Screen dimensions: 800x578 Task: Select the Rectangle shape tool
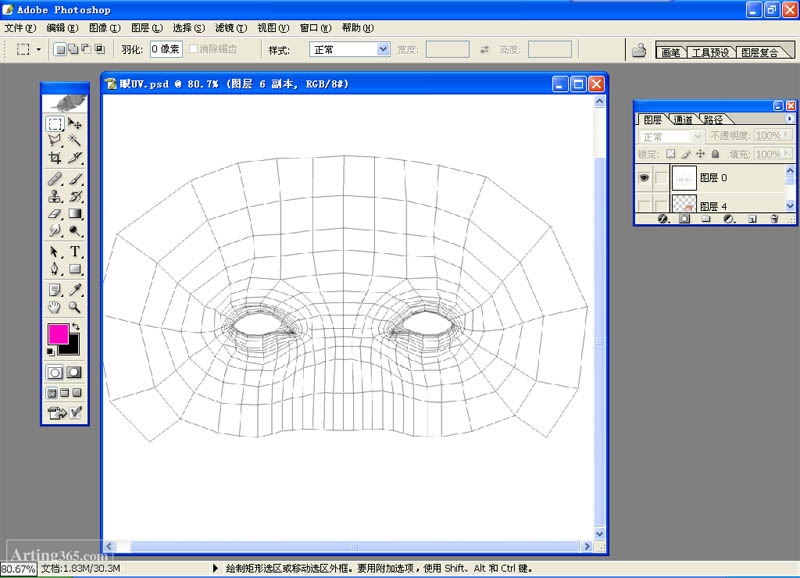pos(74,269)
